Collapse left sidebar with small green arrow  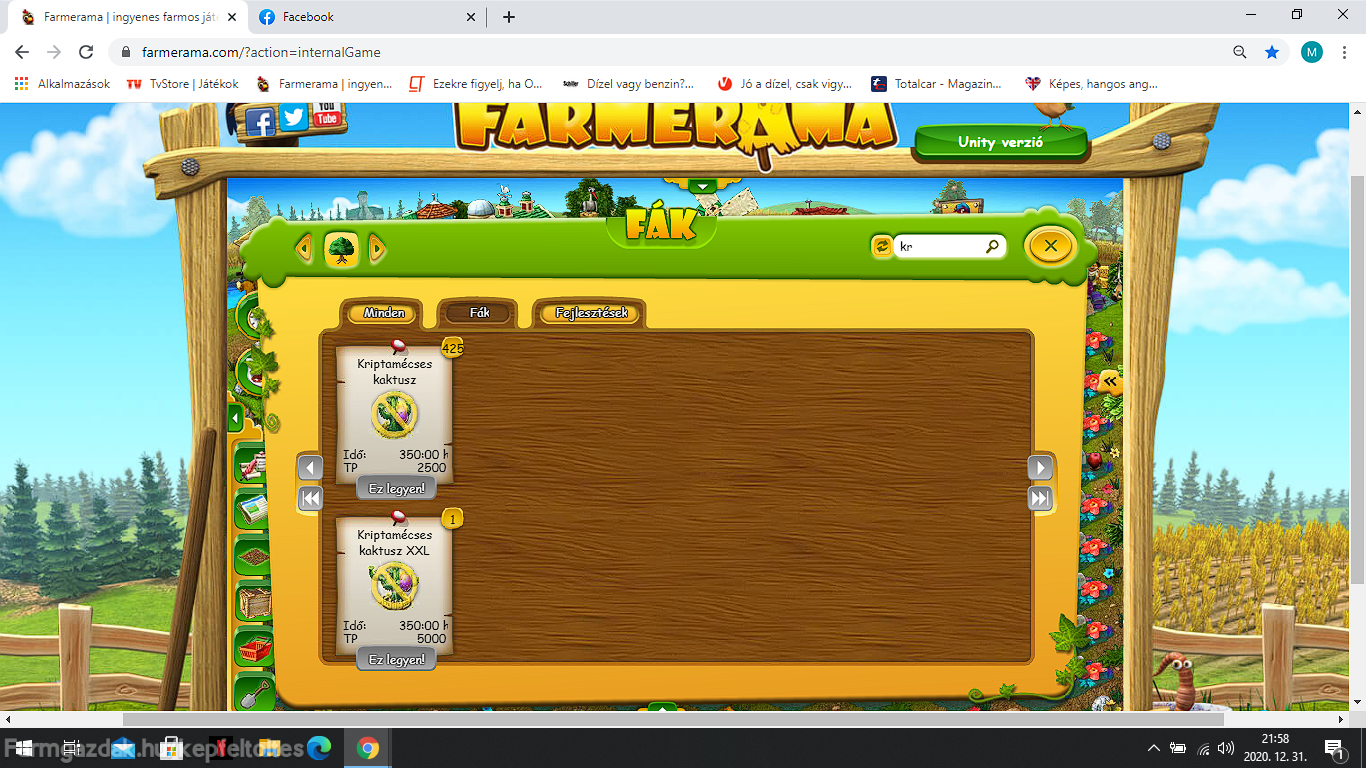[x=236, y=417]
